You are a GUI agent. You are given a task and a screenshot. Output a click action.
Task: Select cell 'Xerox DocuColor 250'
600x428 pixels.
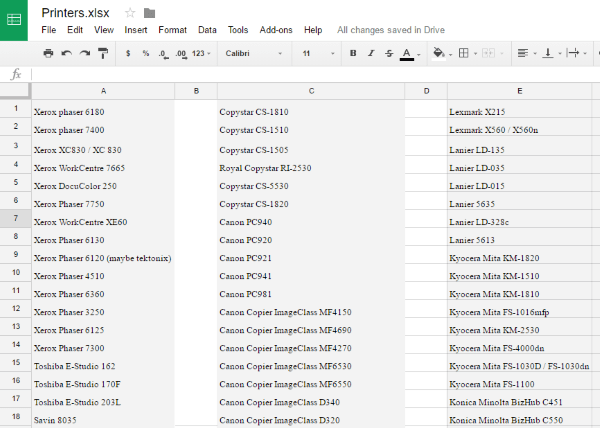[x=103, y=183]
